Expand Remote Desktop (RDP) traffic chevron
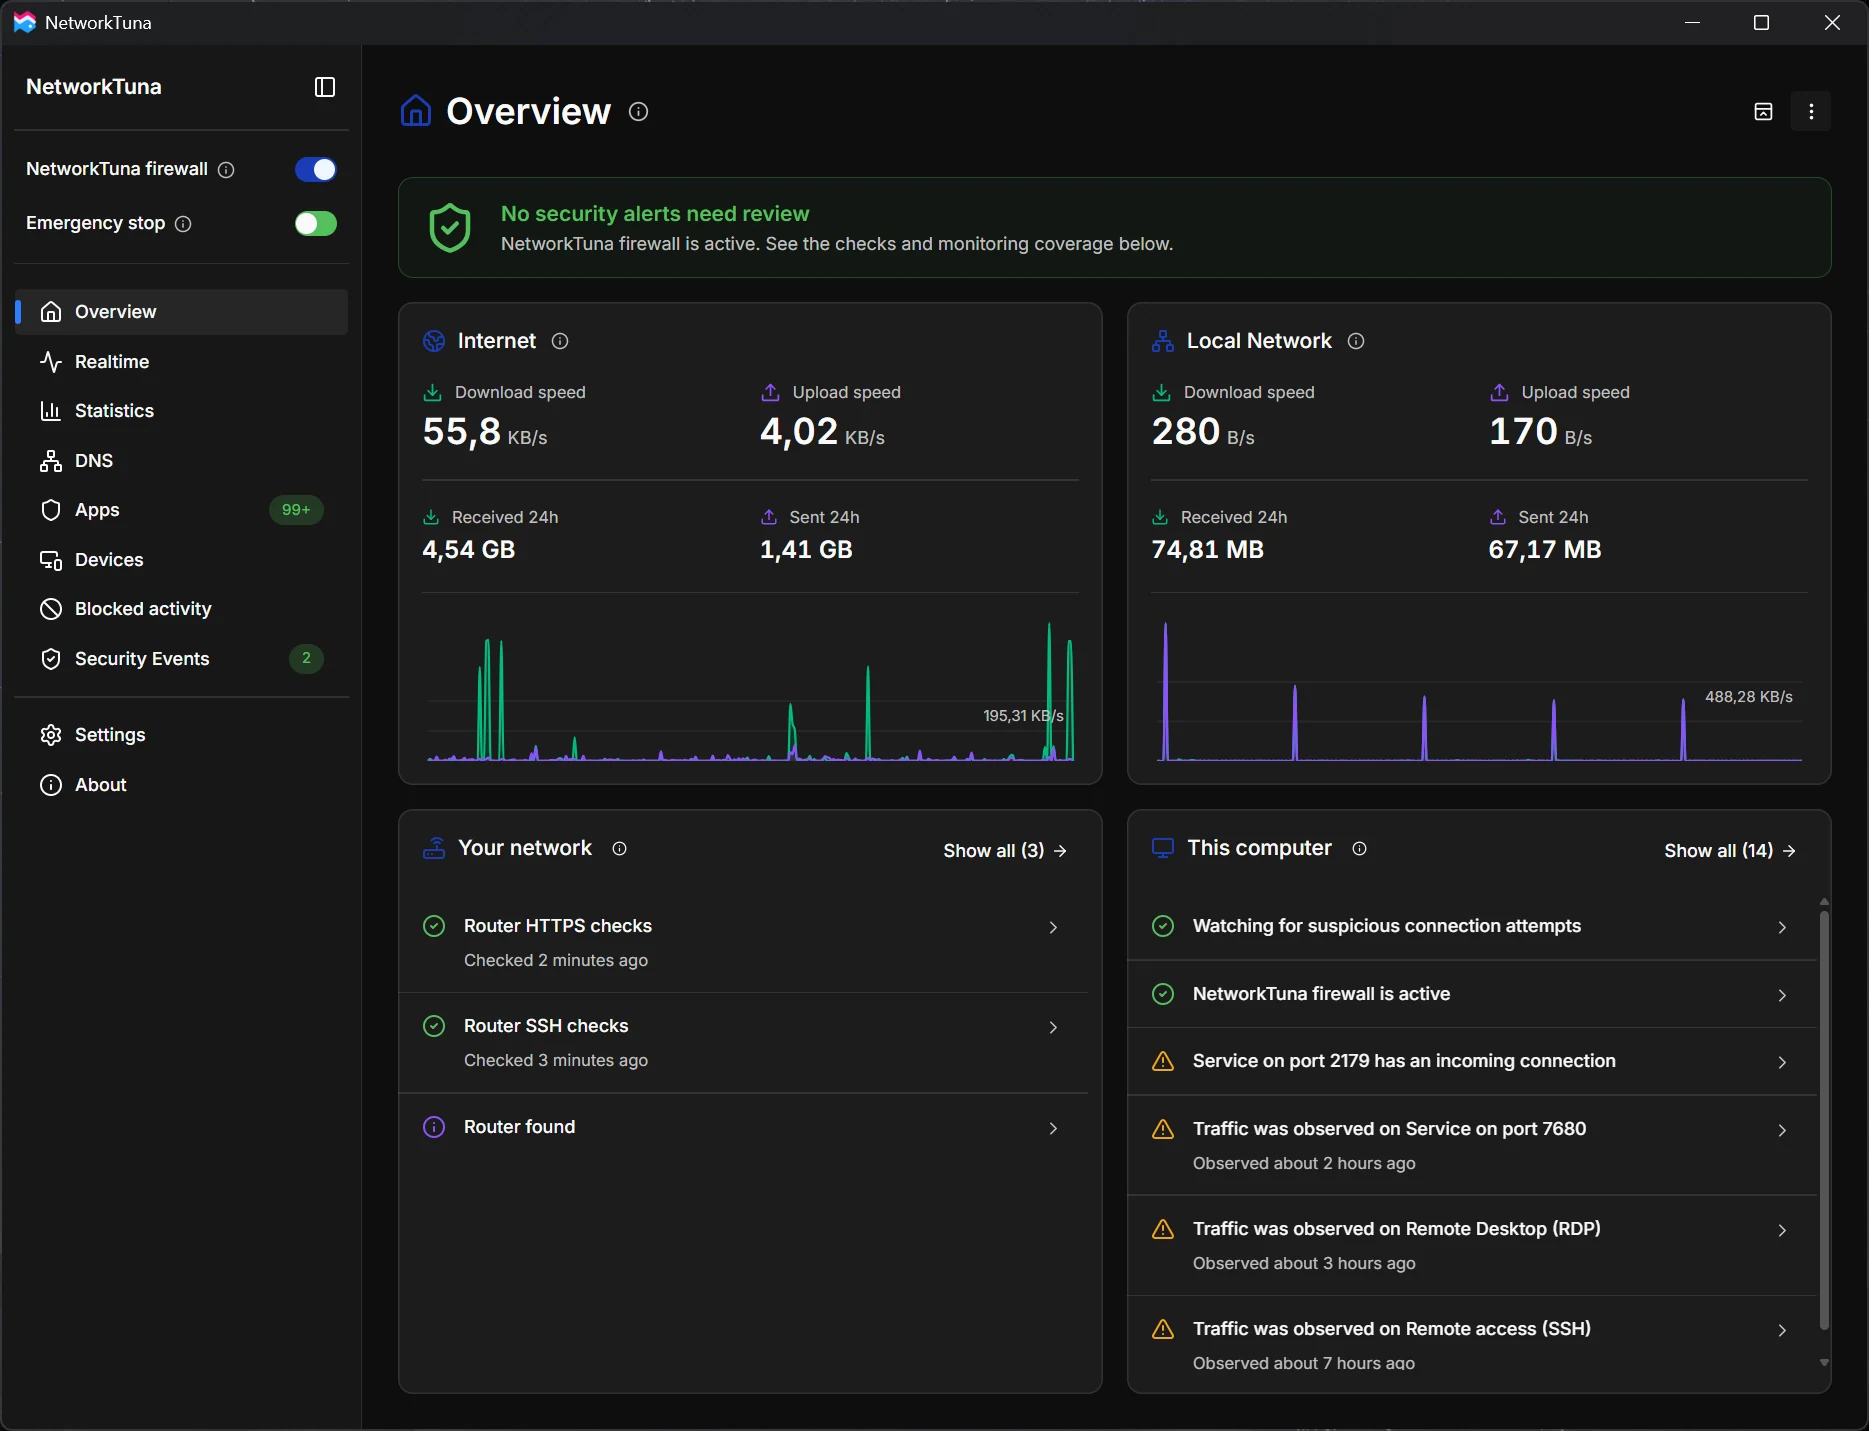This screenshot has height=1431, width=1869. pos(1782,1231)
